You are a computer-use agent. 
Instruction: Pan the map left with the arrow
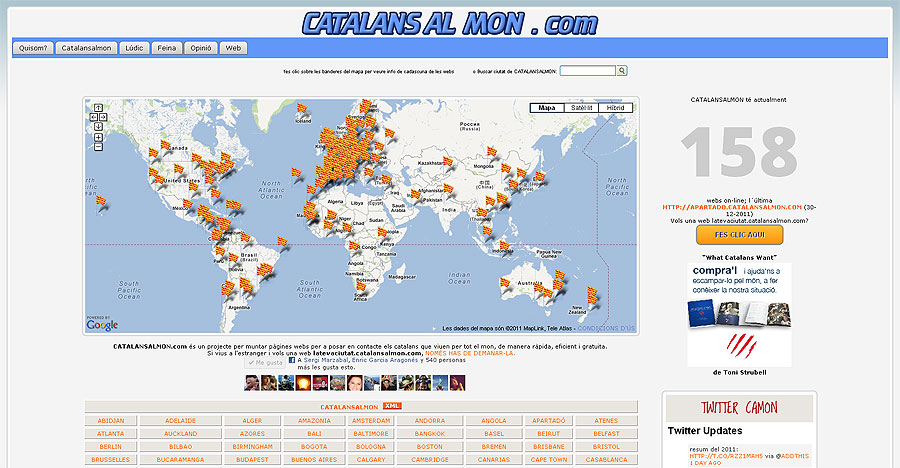pyautogui.click(x=93, y=117)
